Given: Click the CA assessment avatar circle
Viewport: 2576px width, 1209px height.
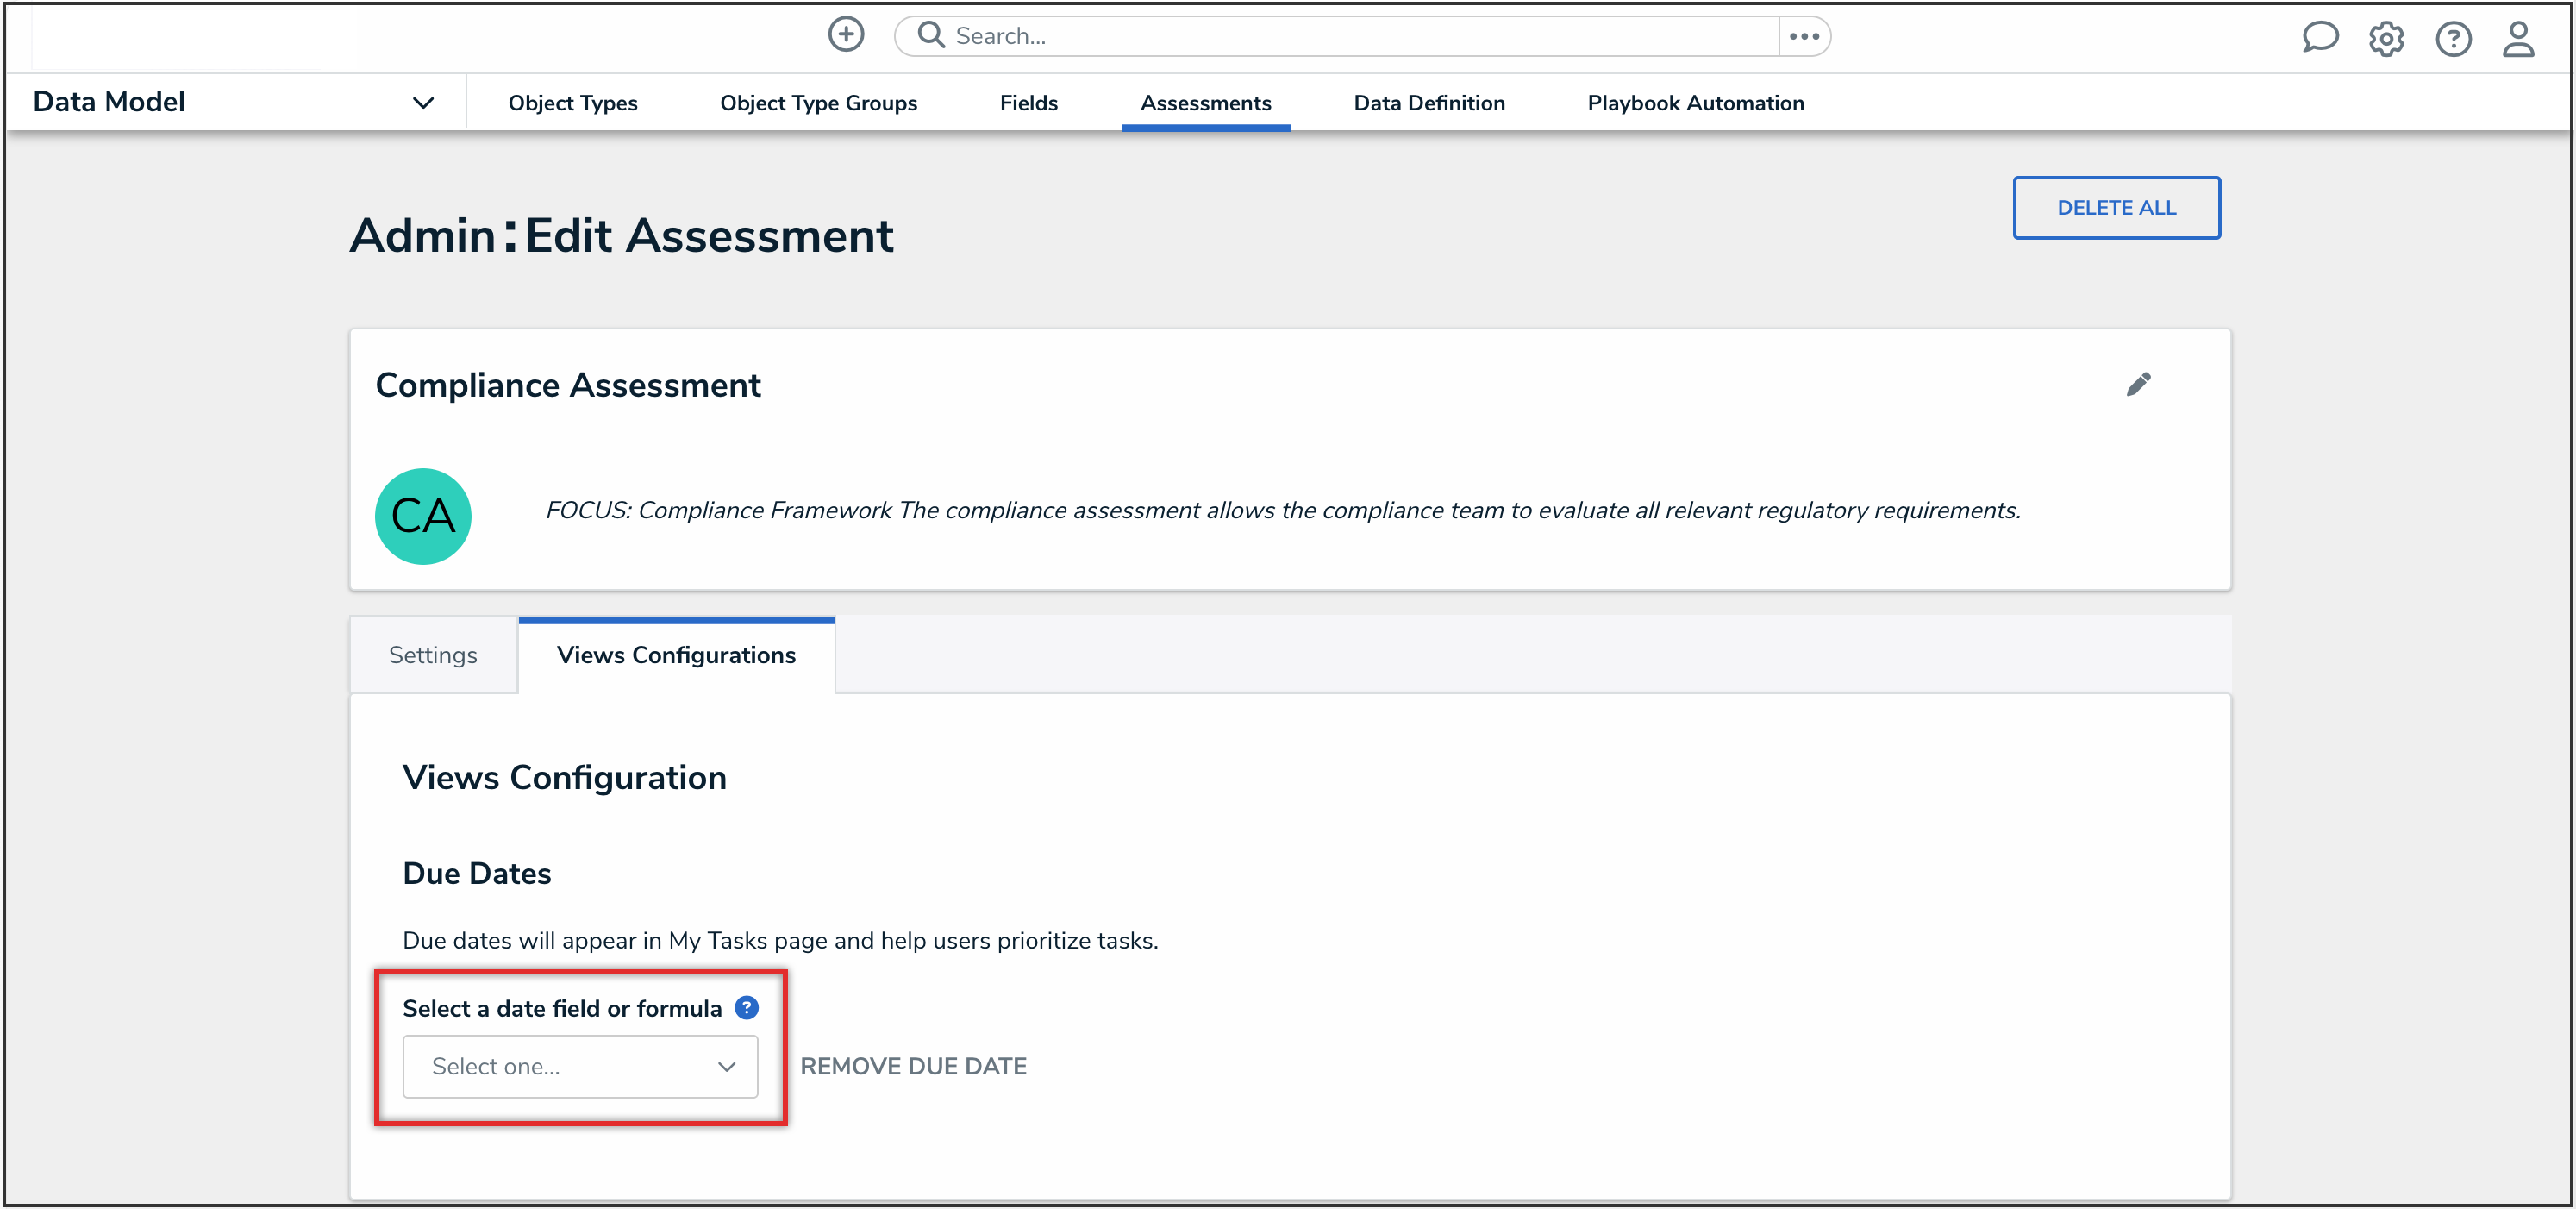Looking at the screenshot, I should (x=423, y=516).
